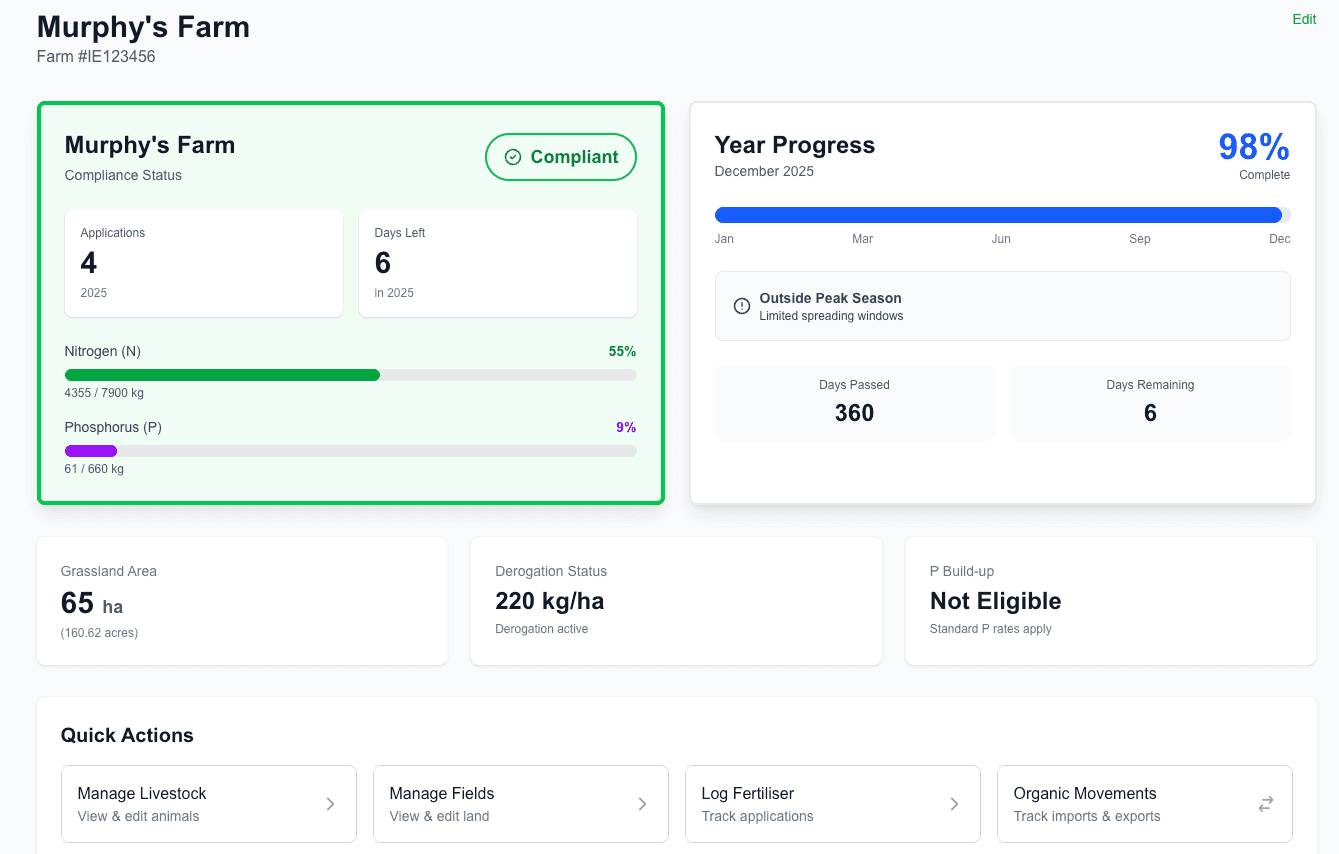Image resolution: width=1339 pixels, height=854 pixels.
Task: Click the chevron icon on Manage Fields card
Action: point(642,803)
